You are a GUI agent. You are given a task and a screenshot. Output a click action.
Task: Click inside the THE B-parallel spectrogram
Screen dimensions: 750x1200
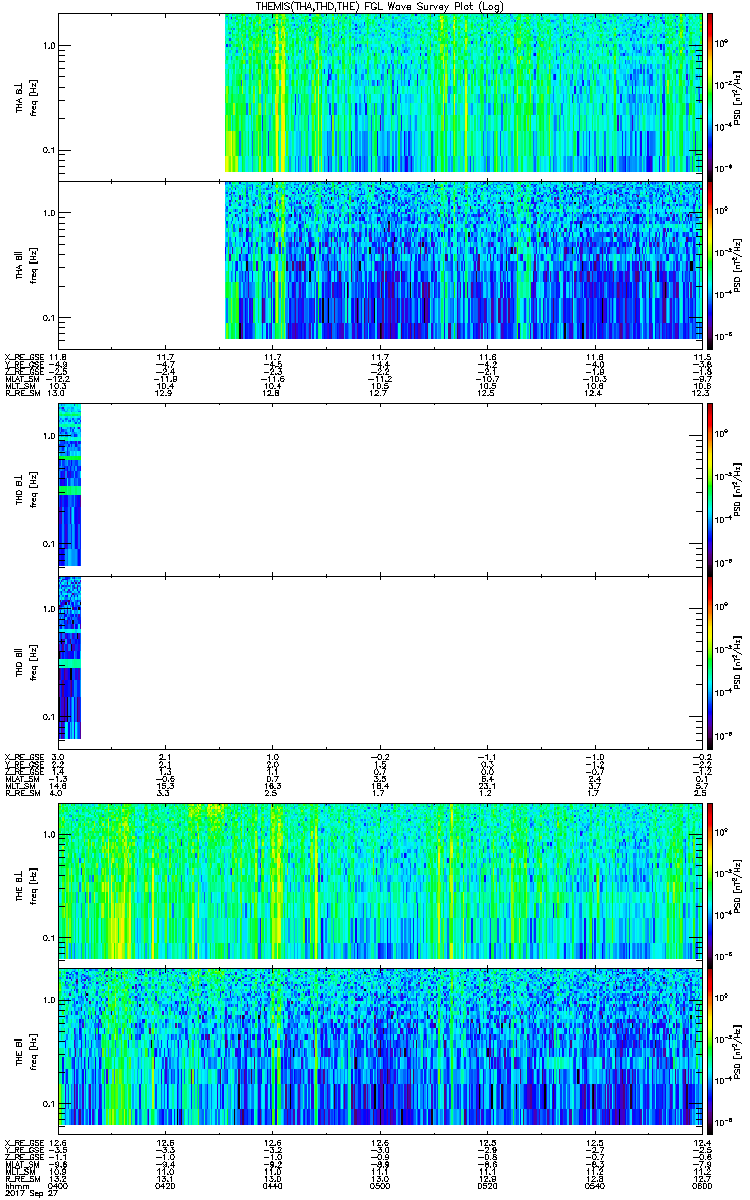point(379,1046)
